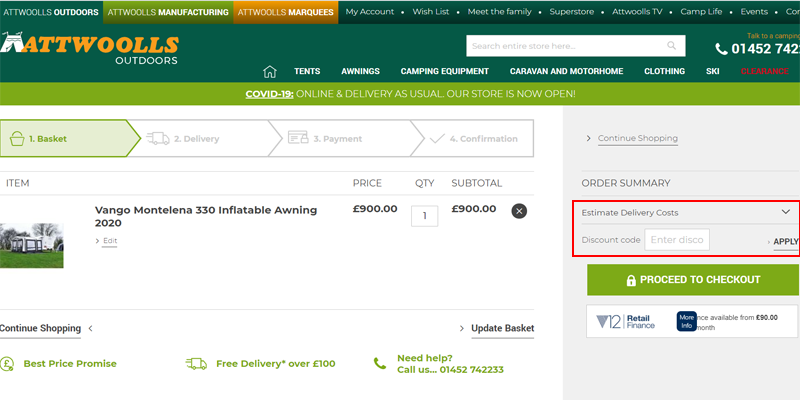Click the quantity field for the awning
The image size is (800, 400).
pyautogui.click(x=424, y=216)
